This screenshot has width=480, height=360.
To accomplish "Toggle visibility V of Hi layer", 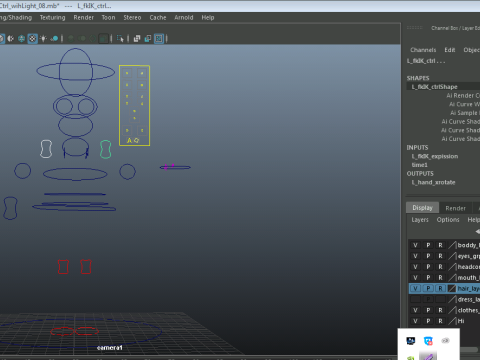I will tap(415, 321).
